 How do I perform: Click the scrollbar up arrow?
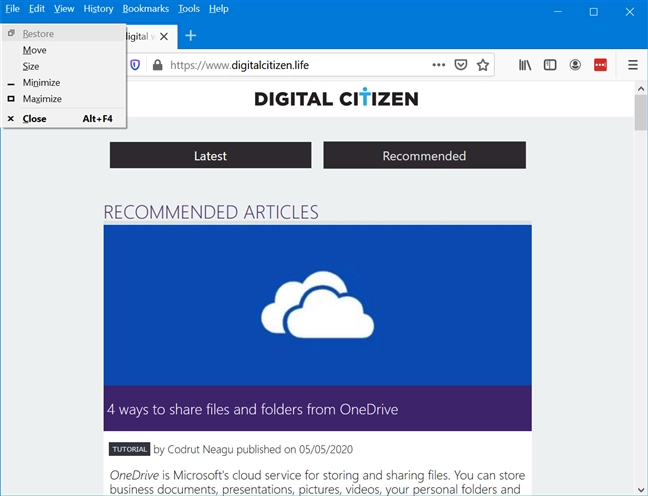[x=641, y=88]
